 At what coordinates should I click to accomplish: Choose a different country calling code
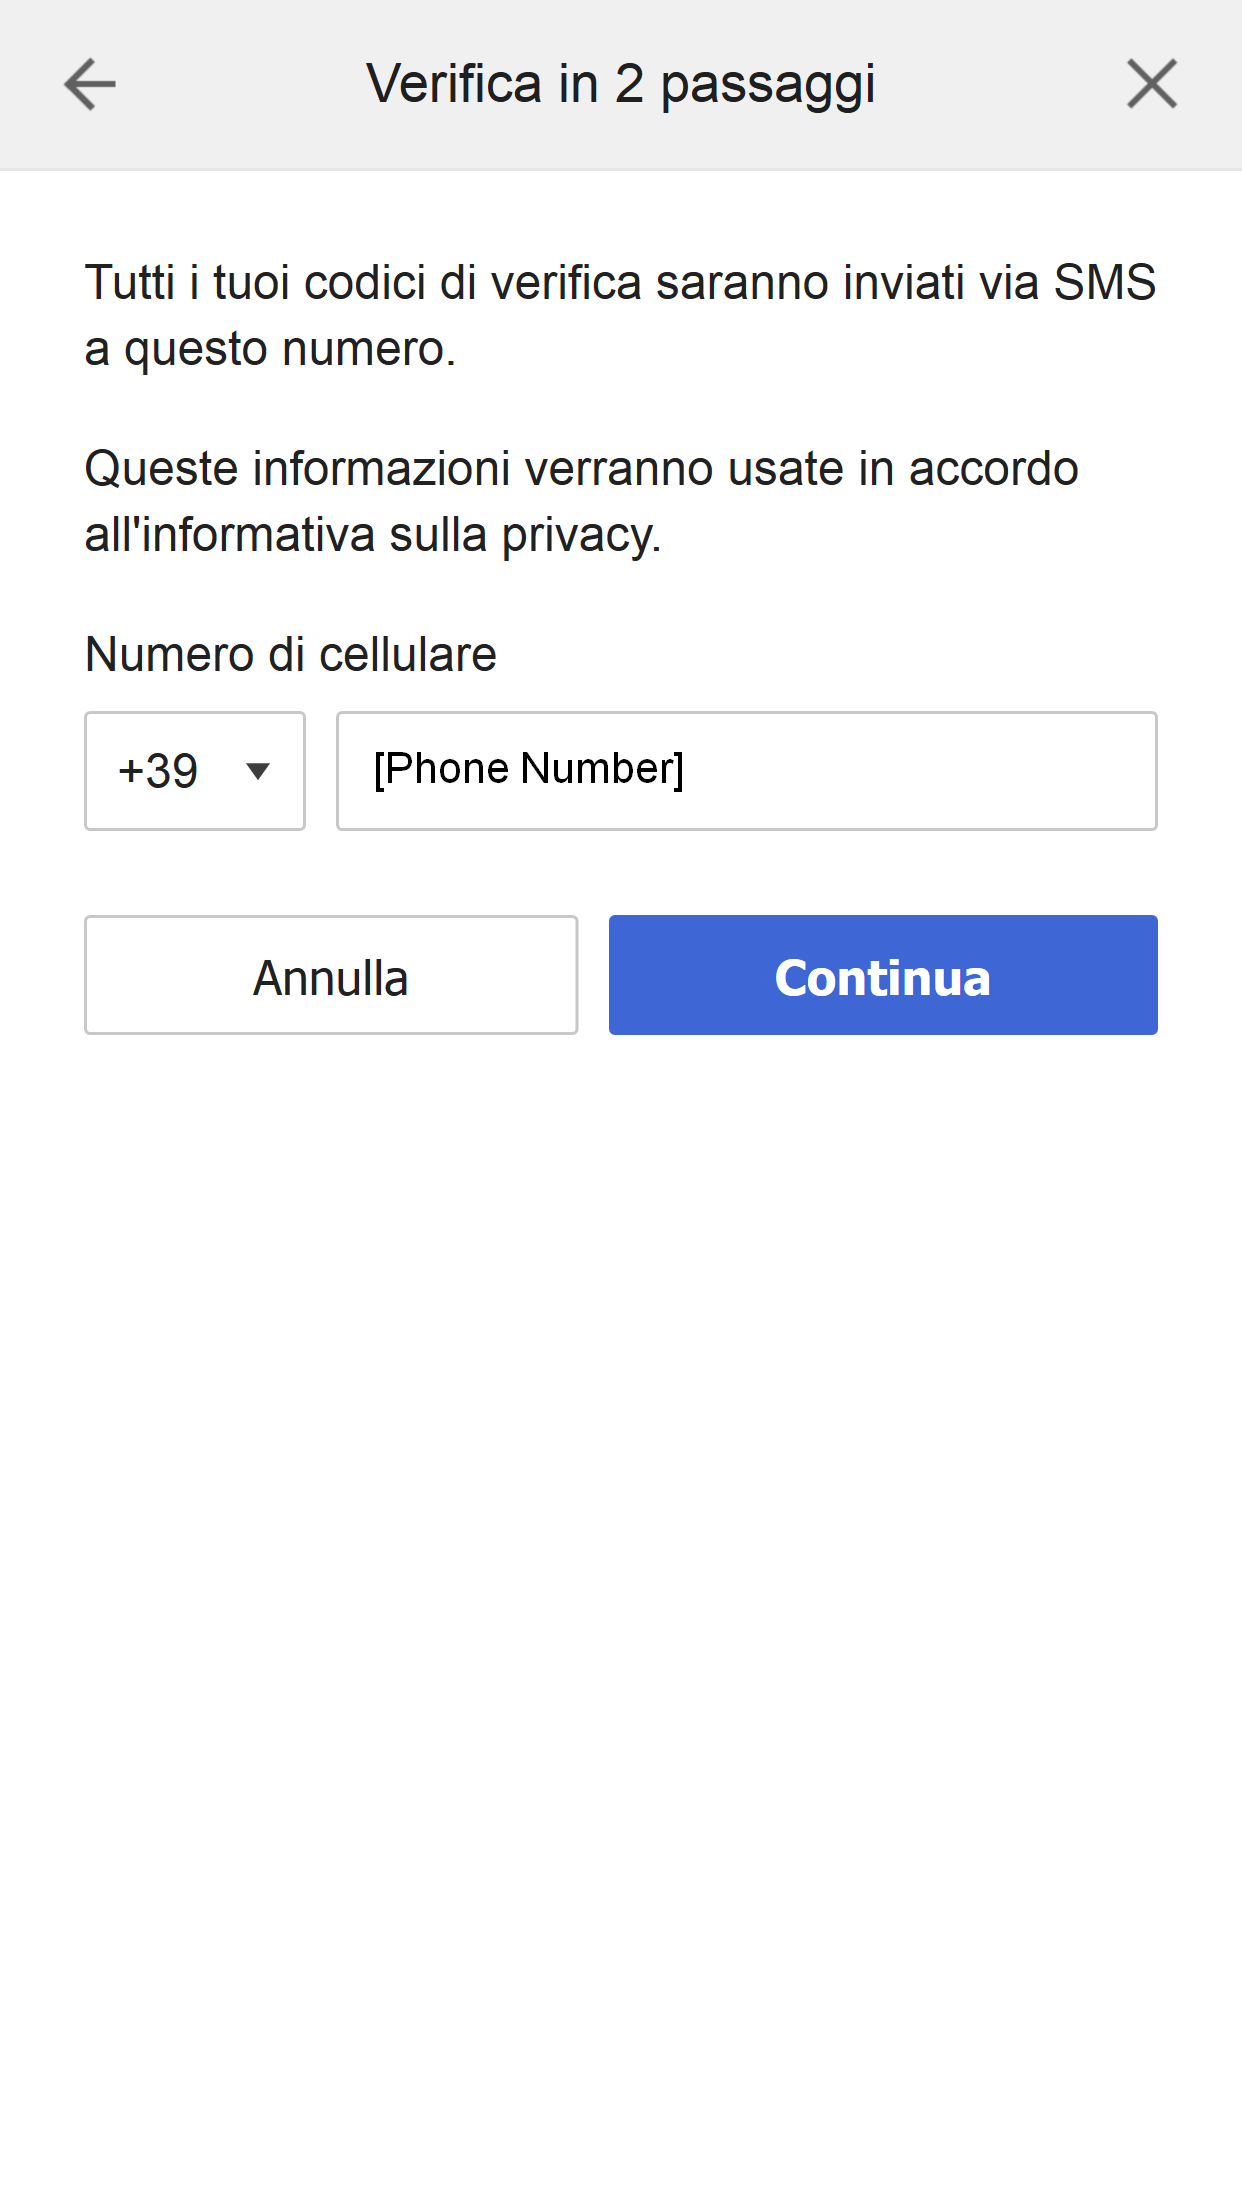(x=194, y=771)
